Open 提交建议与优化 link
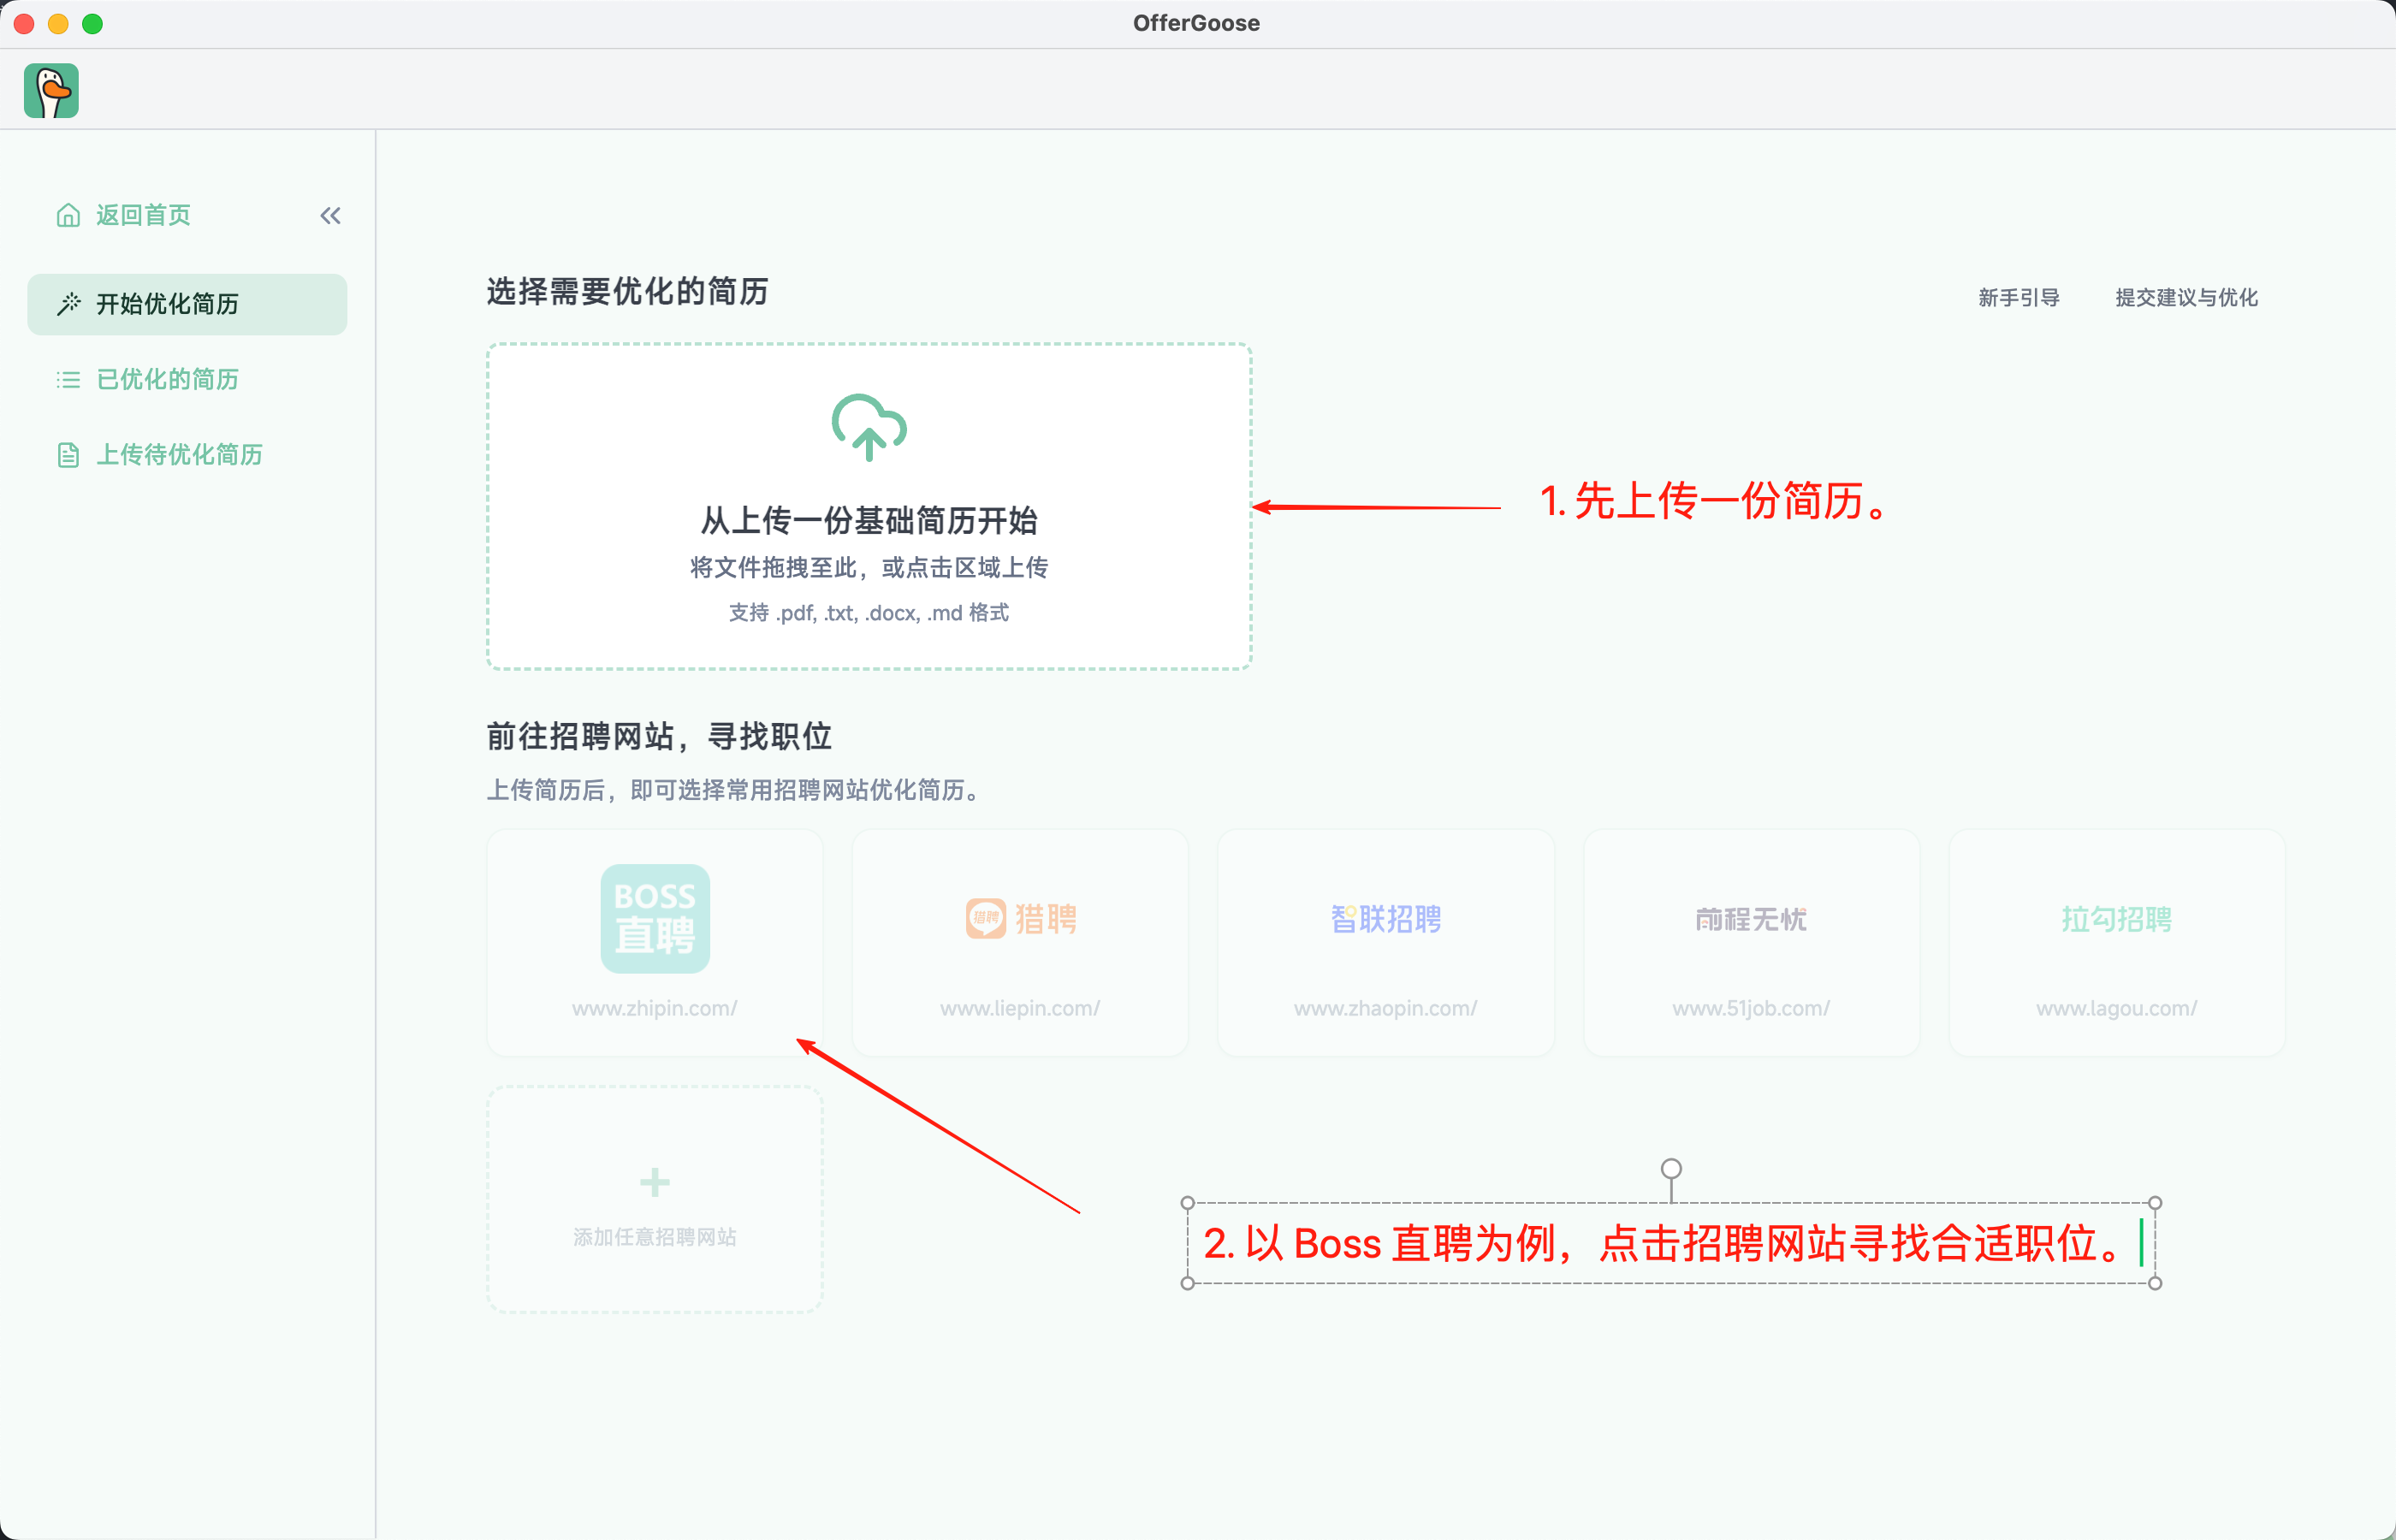The width and height of the screenshot is (2396, 1540). 2186,297
